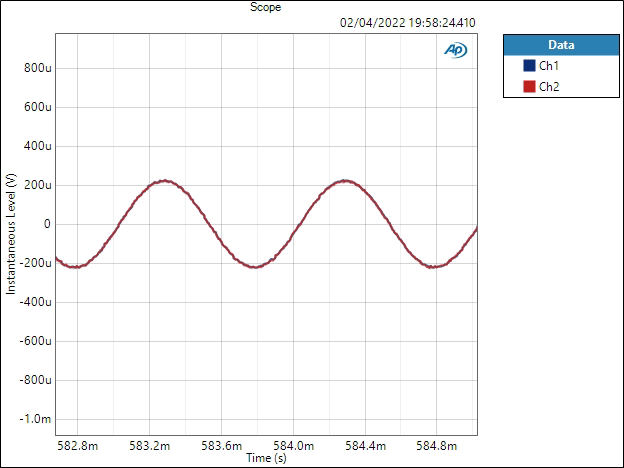This screenshot has height=468, width=624.
Task: Click the 584.4m time tick label
Action: pos(365,446)
